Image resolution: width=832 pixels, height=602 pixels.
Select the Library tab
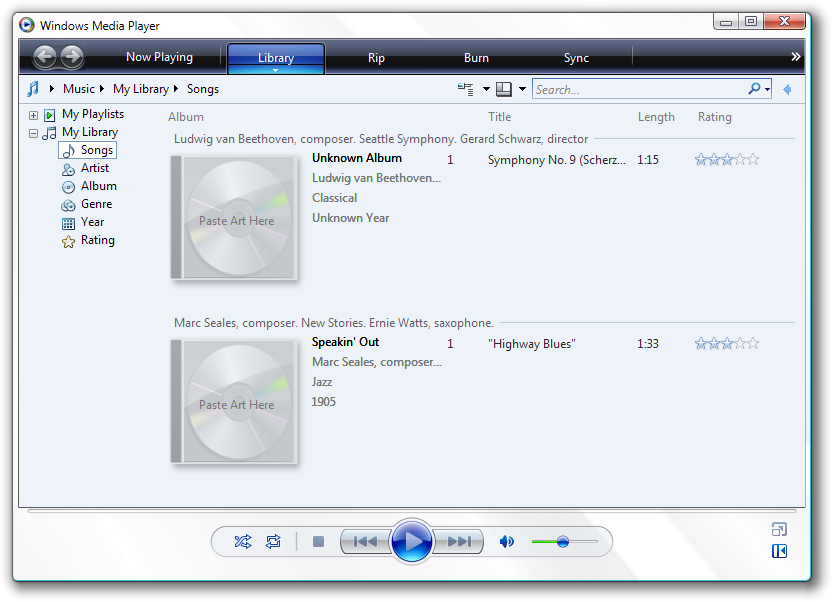point(276,57)
